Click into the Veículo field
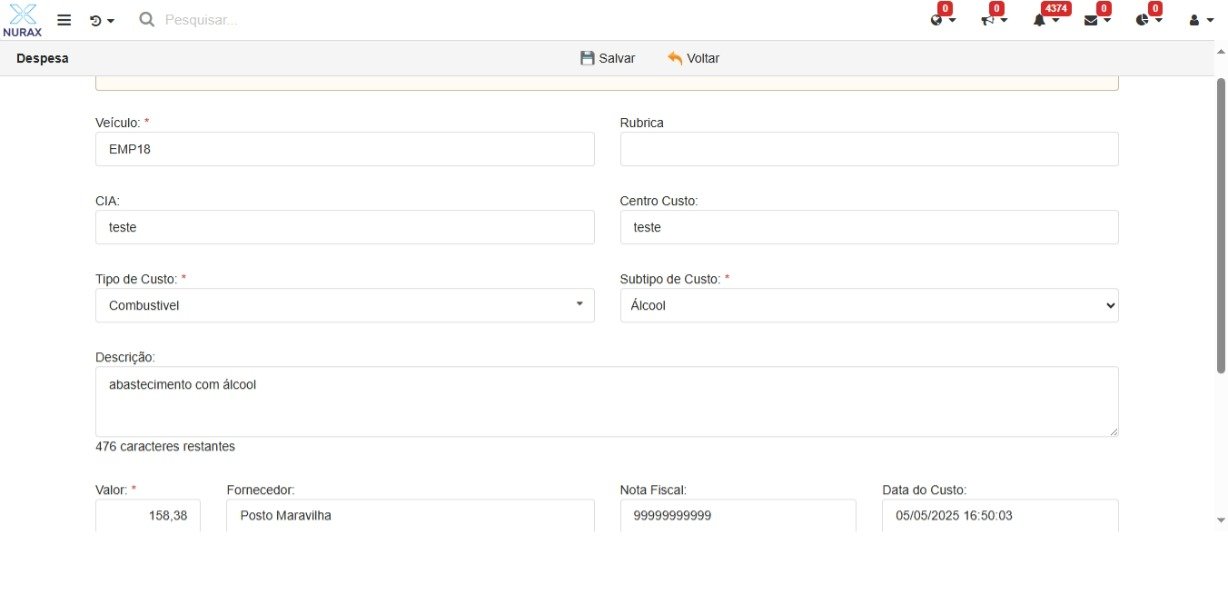 coord(345,149)
